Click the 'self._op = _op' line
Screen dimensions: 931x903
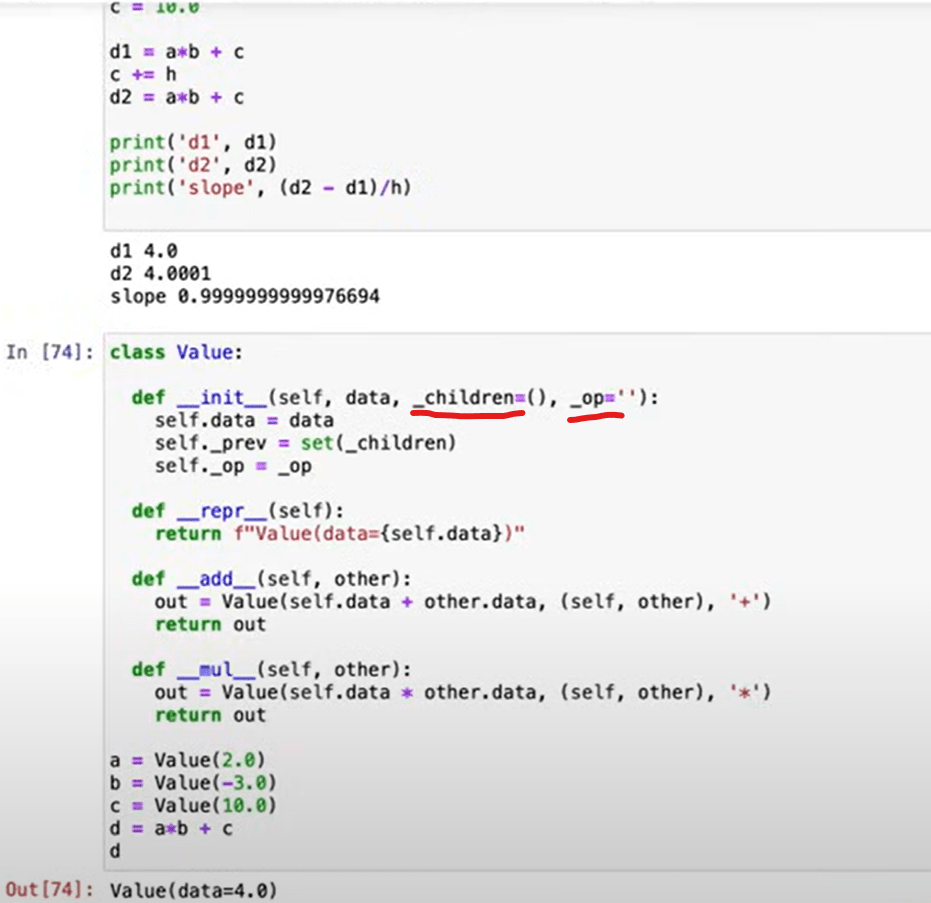[x=233, y=466]
